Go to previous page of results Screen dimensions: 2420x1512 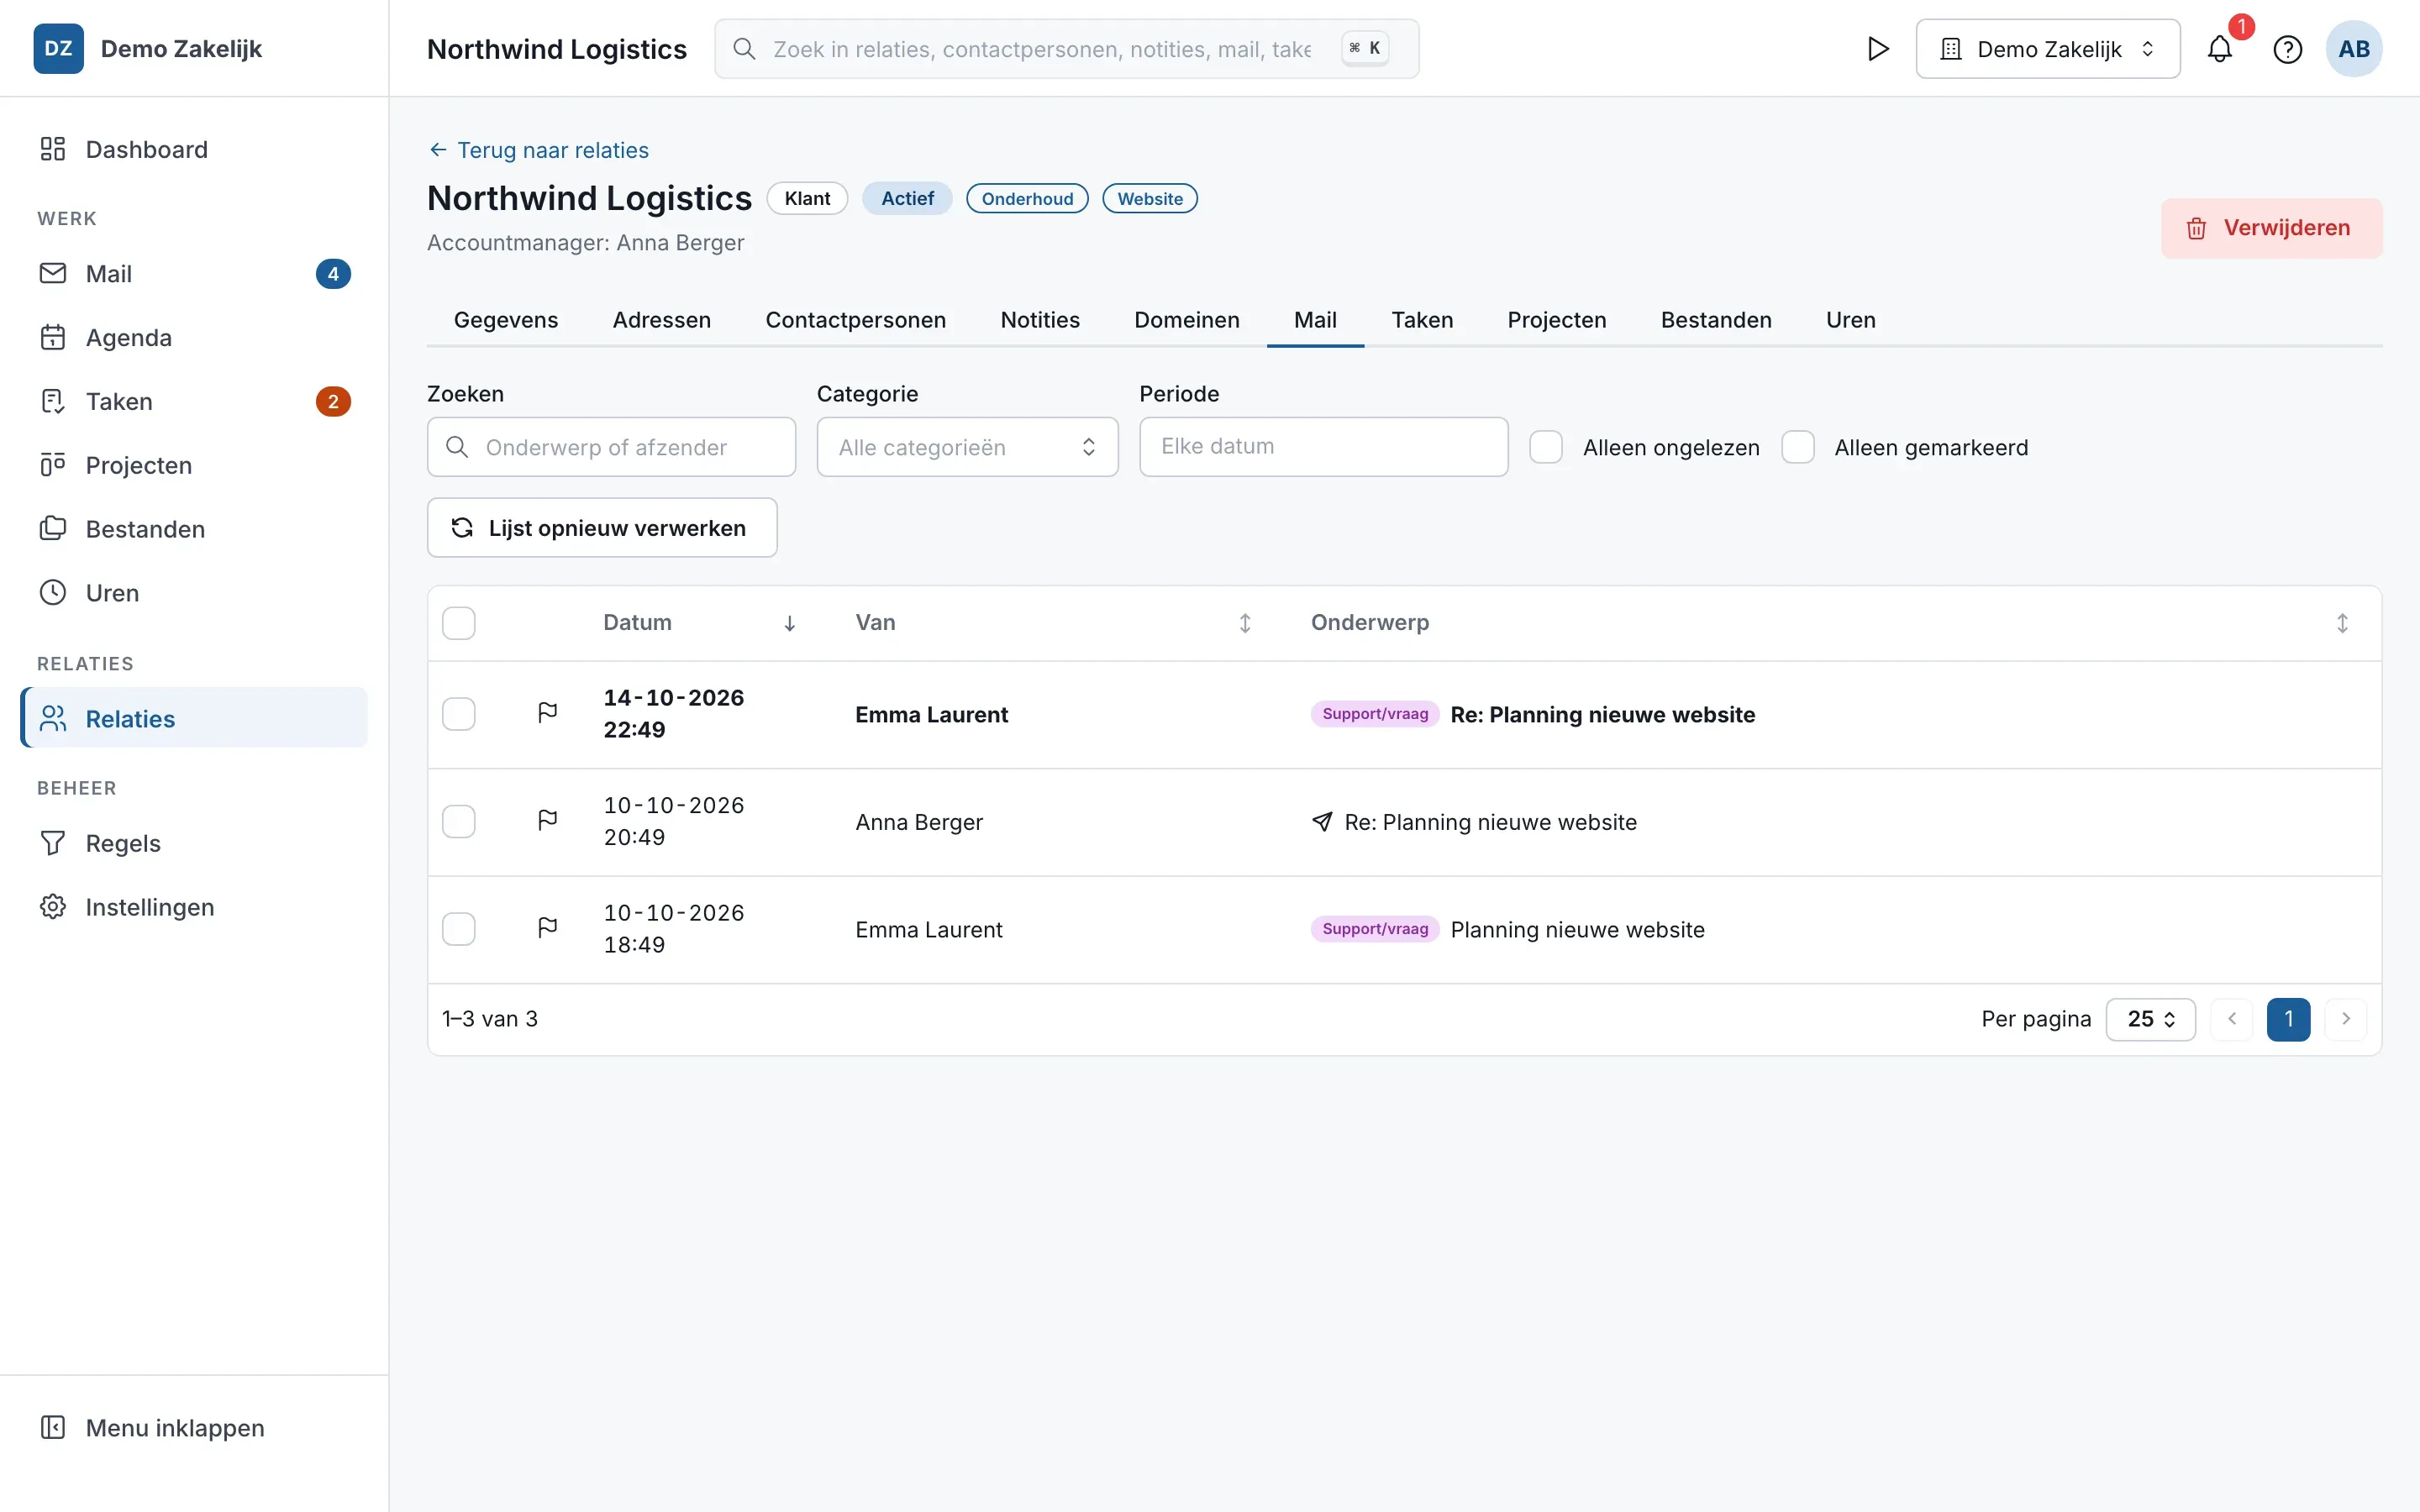(2232, 1019)
